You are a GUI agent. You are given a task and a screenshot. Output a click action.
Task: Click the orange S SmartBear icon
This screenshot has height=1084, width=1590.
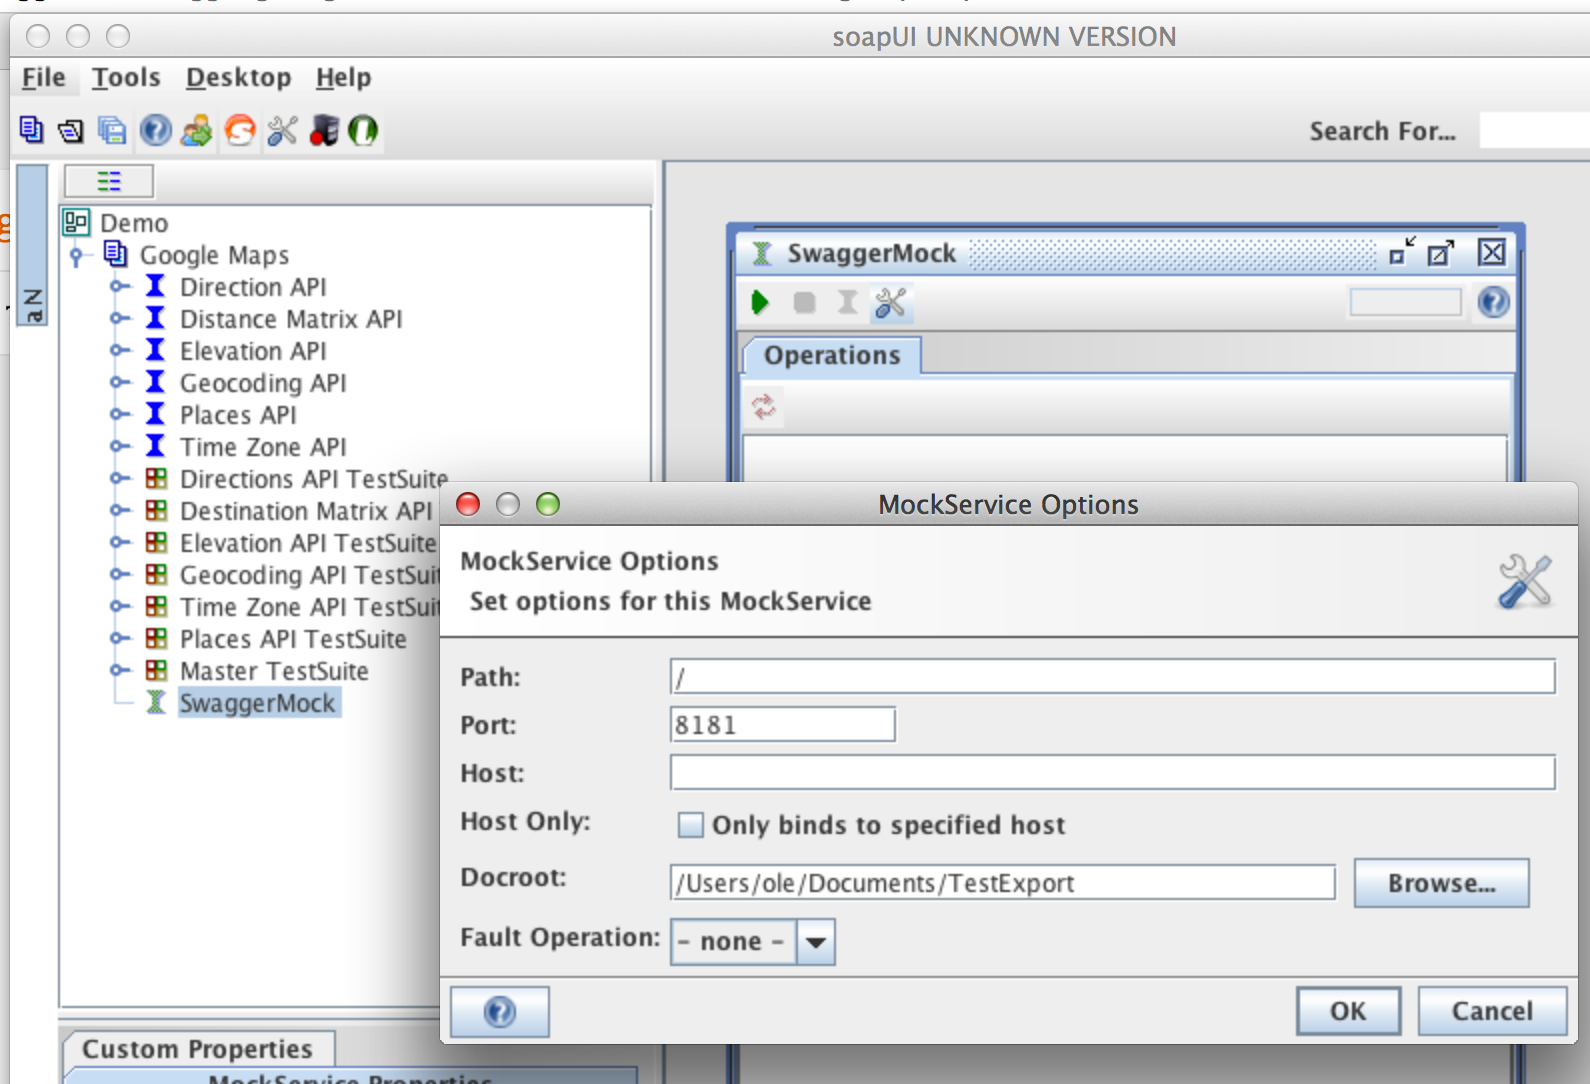pyautogui.click(x=240, y=130)
